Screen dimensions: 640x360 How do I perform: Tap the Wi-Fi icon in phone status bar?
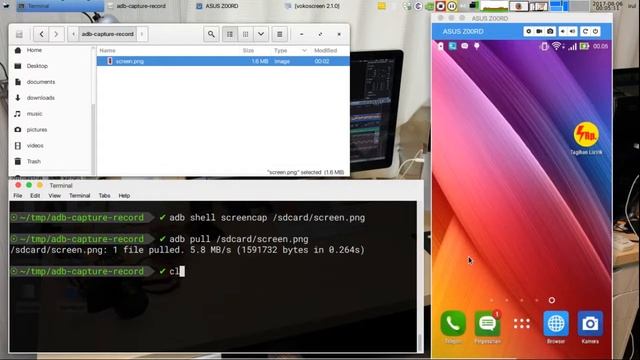[x=556, y=47]
